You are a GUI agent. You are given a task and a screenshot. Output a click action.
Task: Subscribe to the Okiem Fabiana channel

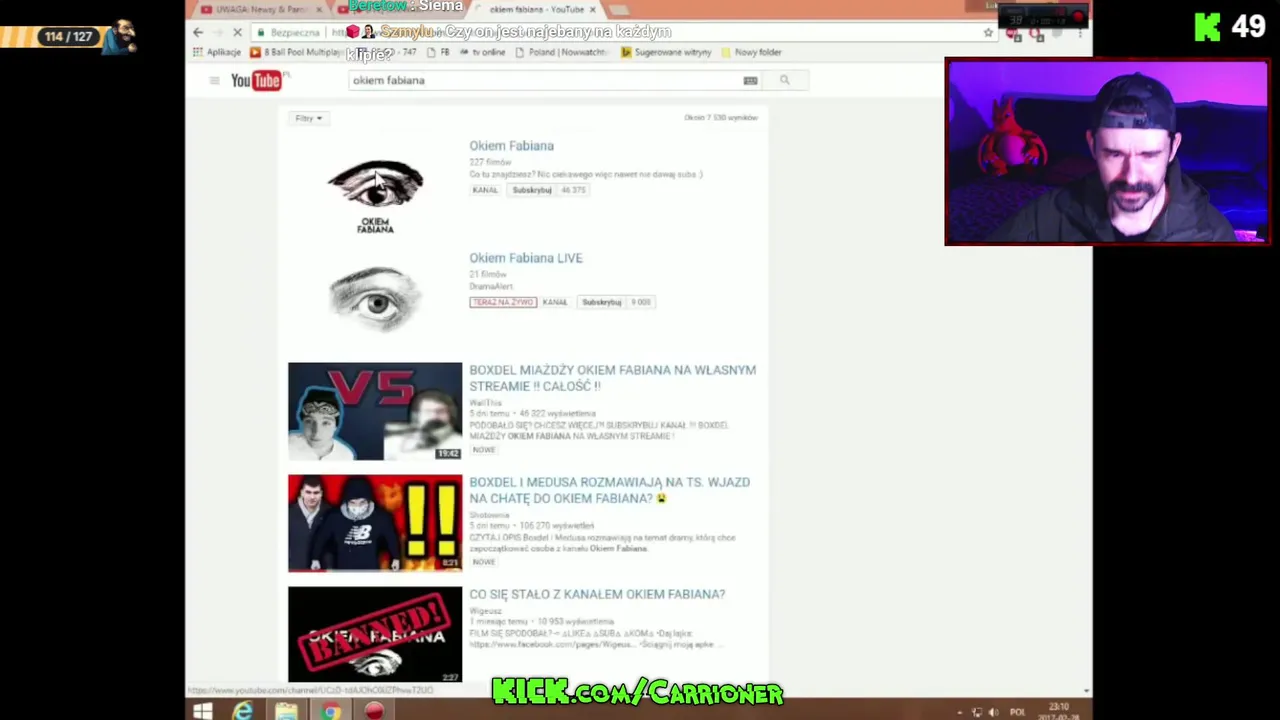click(532, 190)
